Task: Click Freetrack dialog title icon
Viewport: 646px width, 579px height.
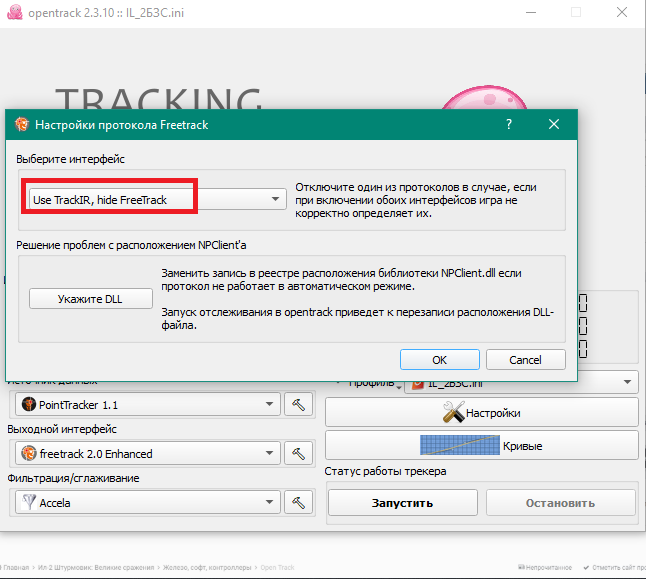Action: tap(22, 124)
